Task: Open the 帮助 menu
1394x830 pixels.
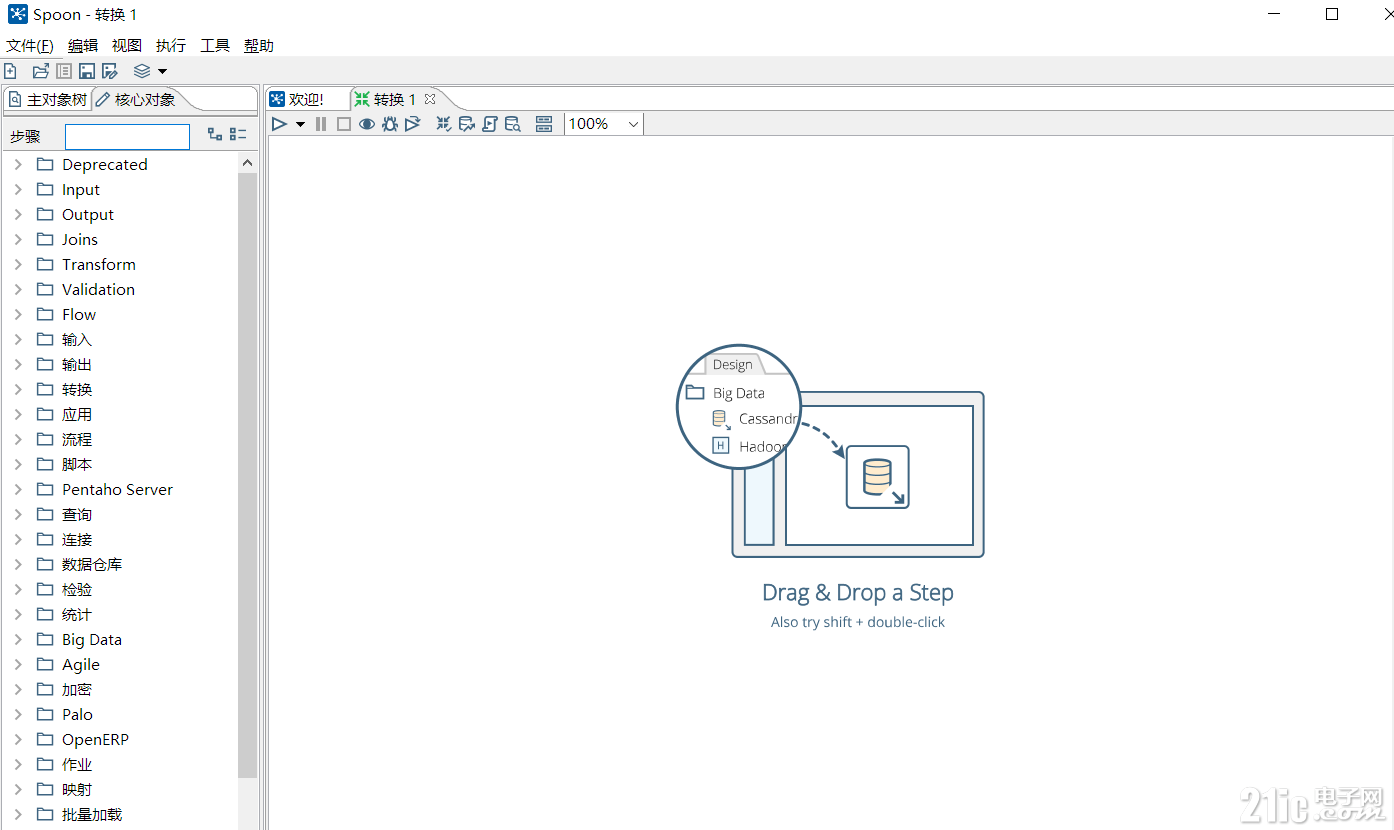Action: click(259, 46)
